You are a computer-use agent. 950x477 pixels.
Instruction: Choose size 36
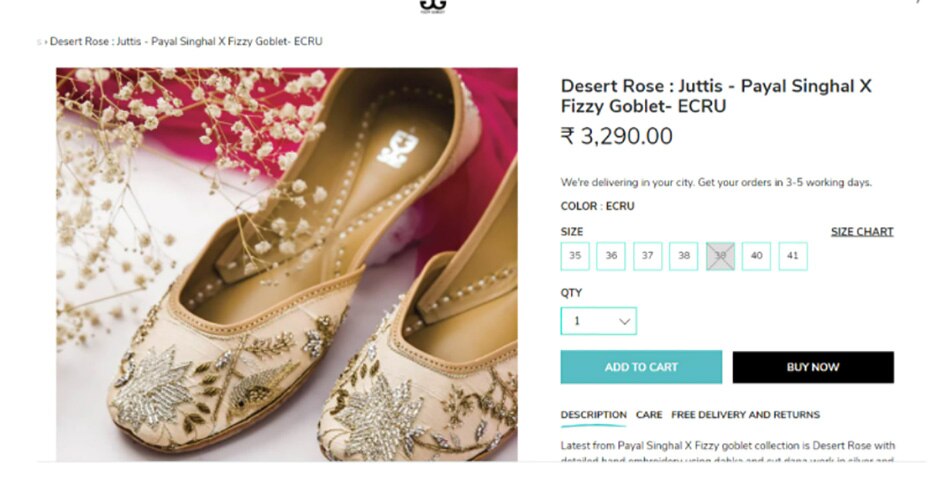click(611, 256)
